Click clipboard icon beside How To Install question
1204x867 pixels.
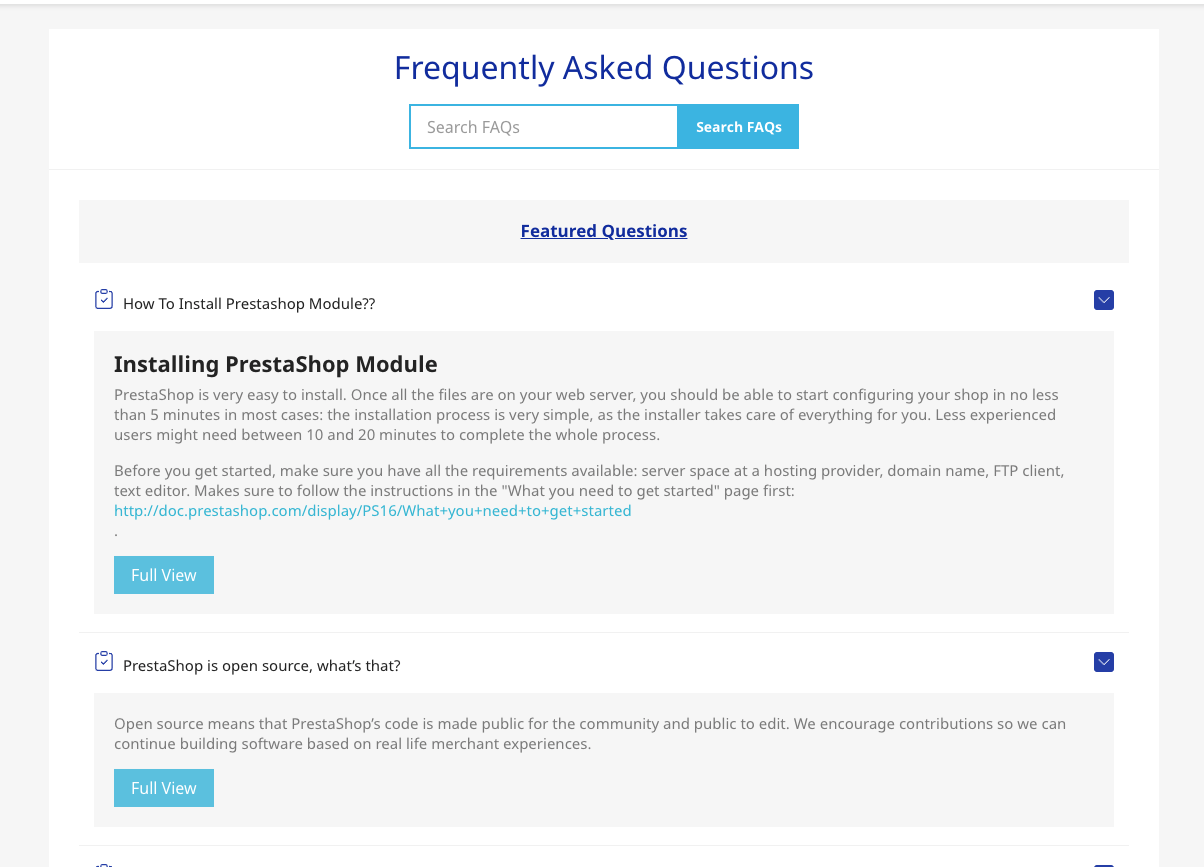click(104, 300)
